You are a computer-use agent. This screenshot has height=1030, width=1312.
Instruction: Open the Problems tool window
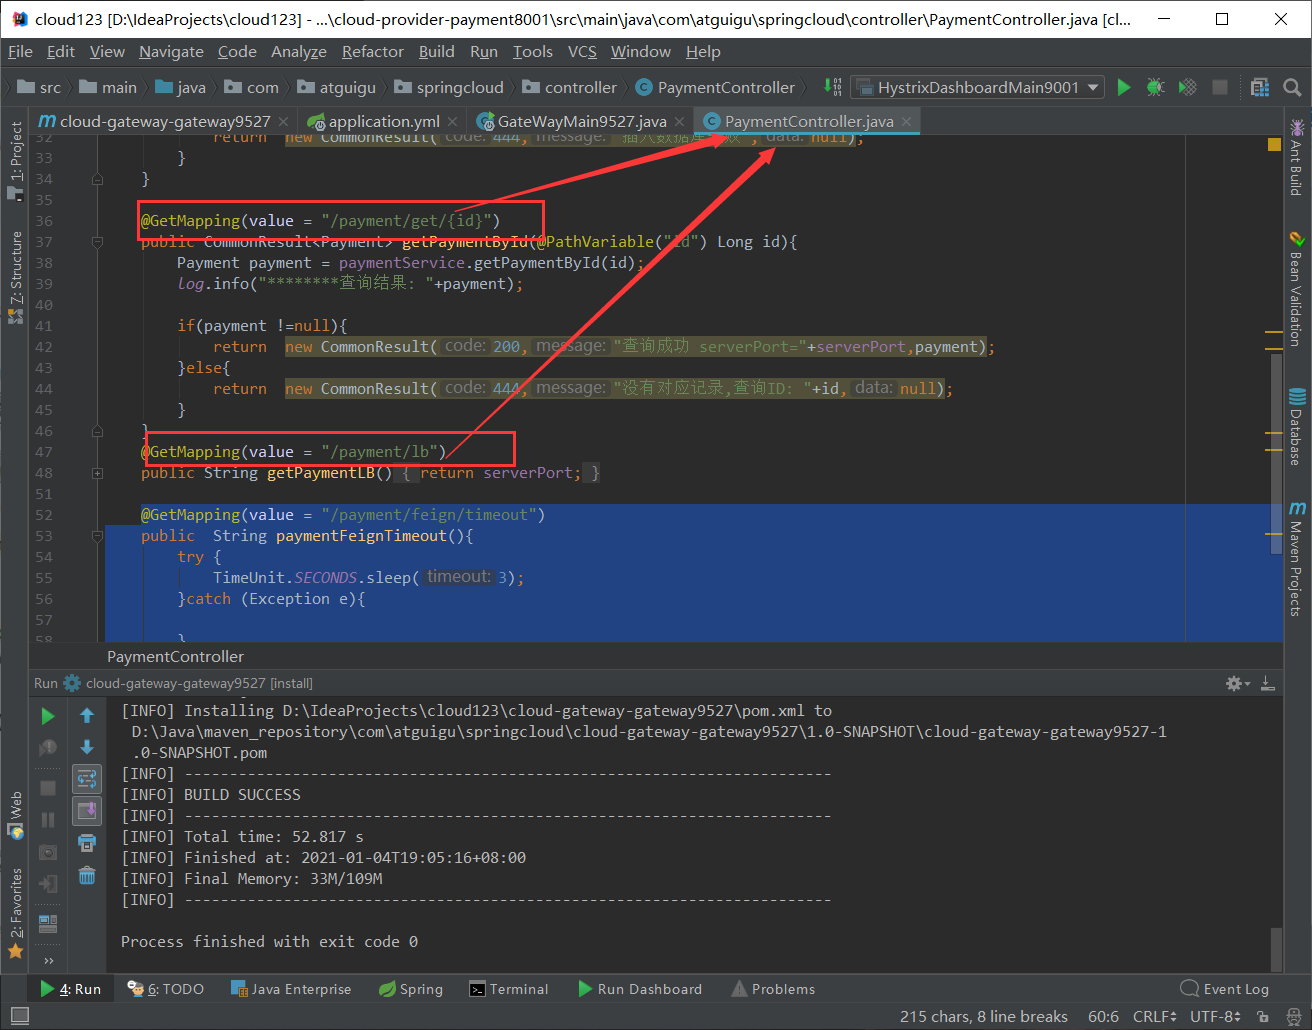[773, 989]
